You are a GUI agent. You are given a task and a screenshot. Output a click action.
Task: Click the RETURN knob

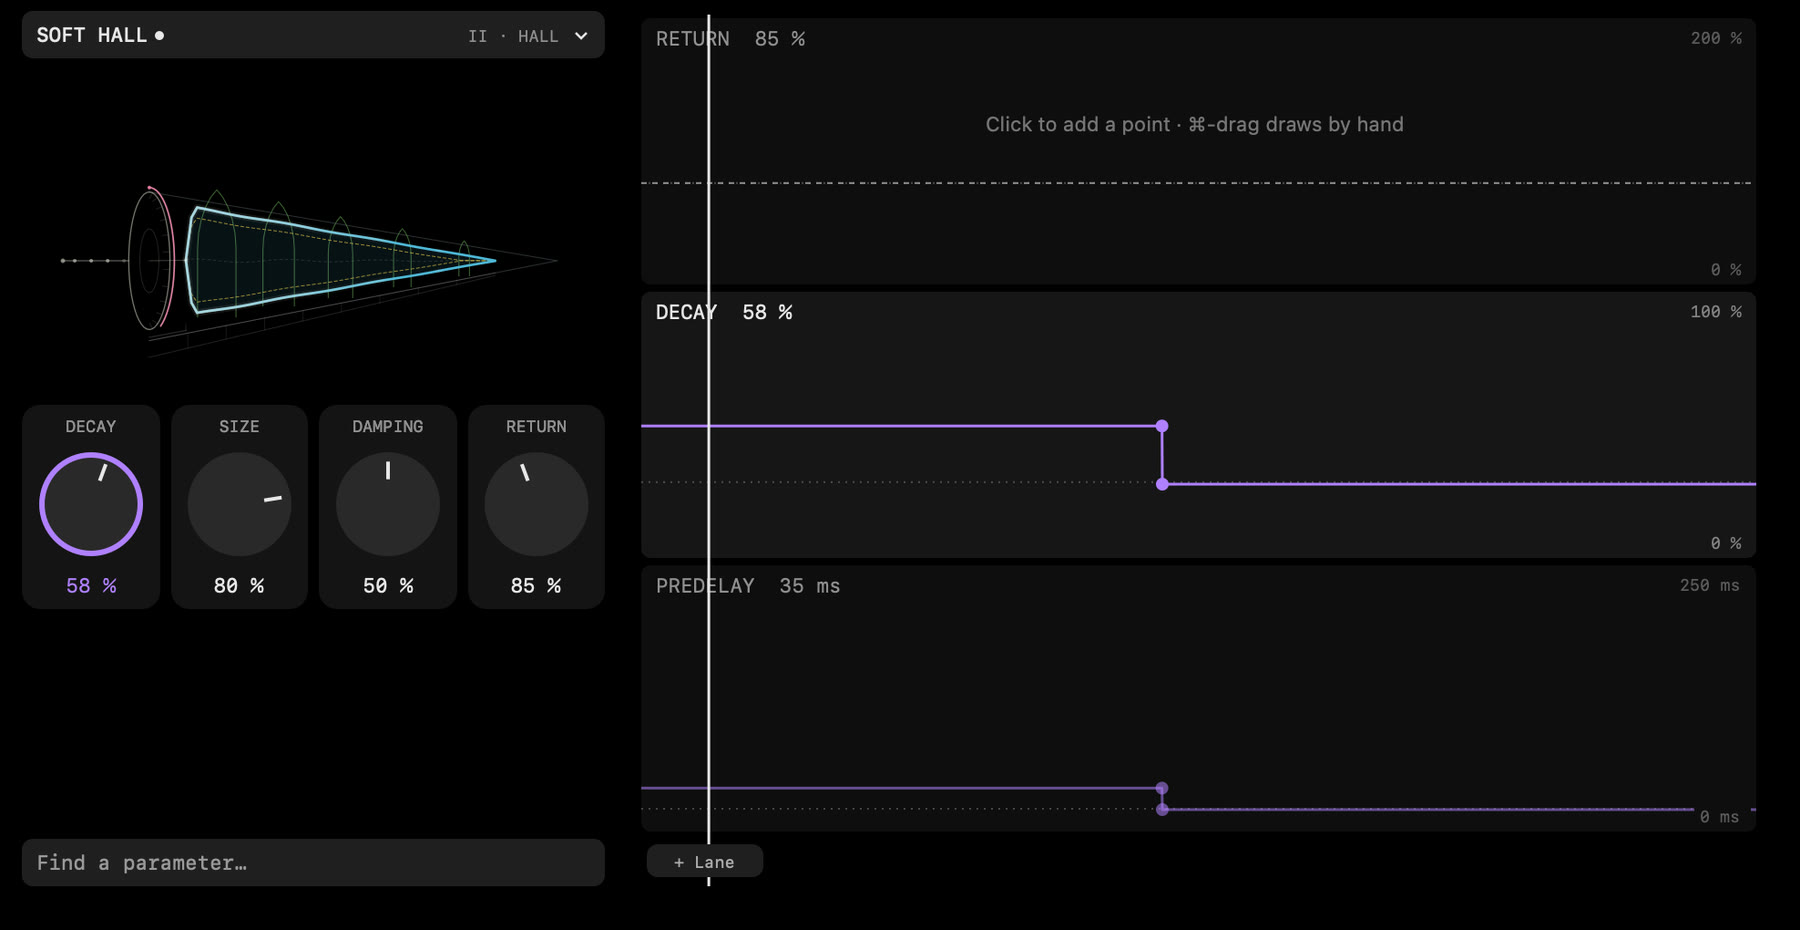536,504
